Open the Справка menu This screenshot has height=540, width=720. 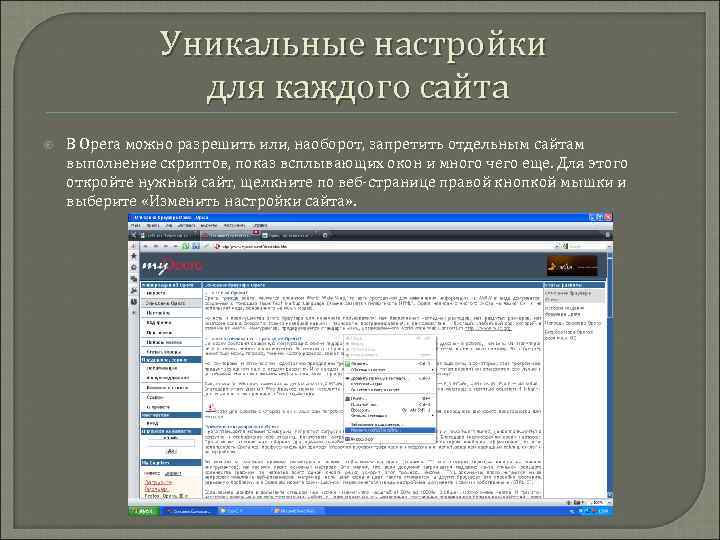pyautogui.click(x=260, y=225)
